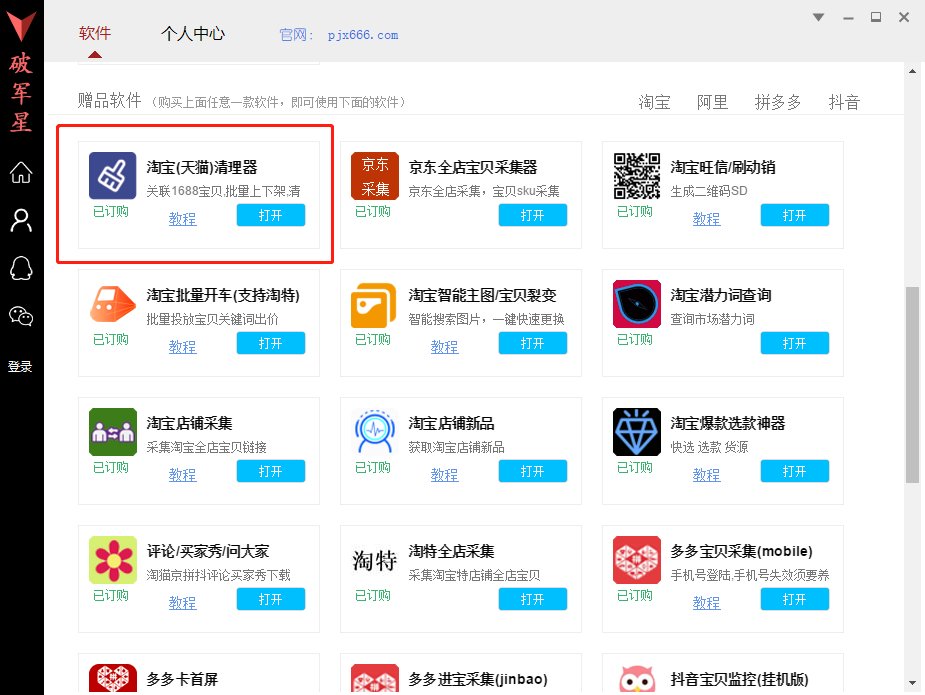Click the diamond icon for 淘宝爆款选款神器

point(637,431)
